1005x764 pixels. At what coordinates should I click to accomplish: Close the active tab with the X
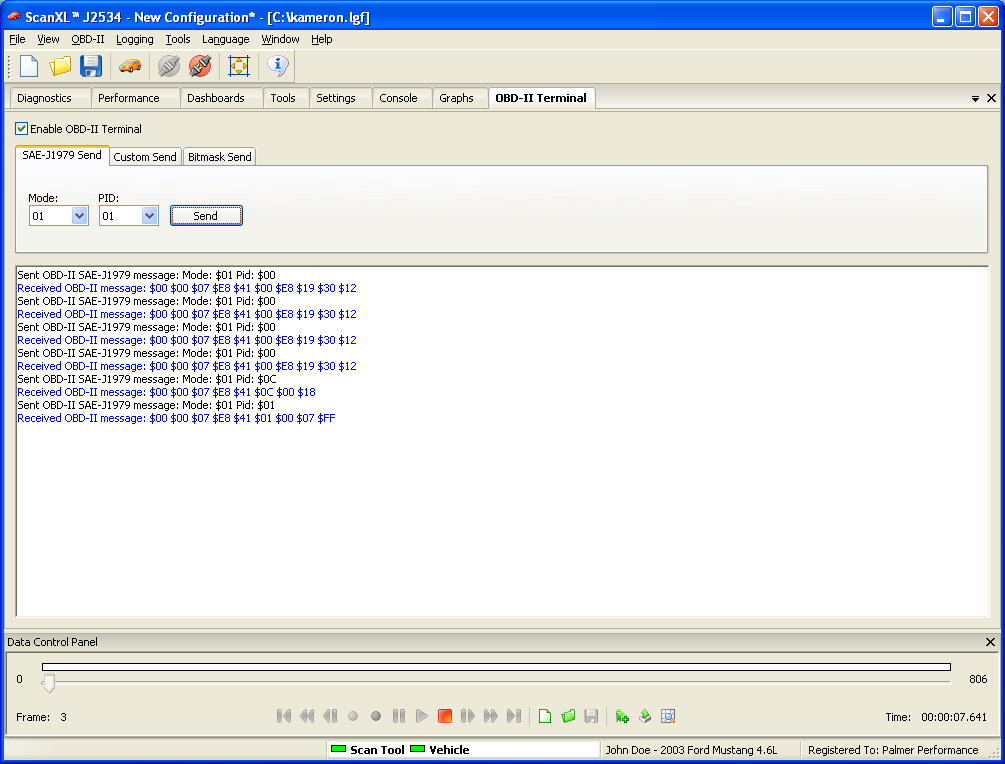(x=992, y=98)
